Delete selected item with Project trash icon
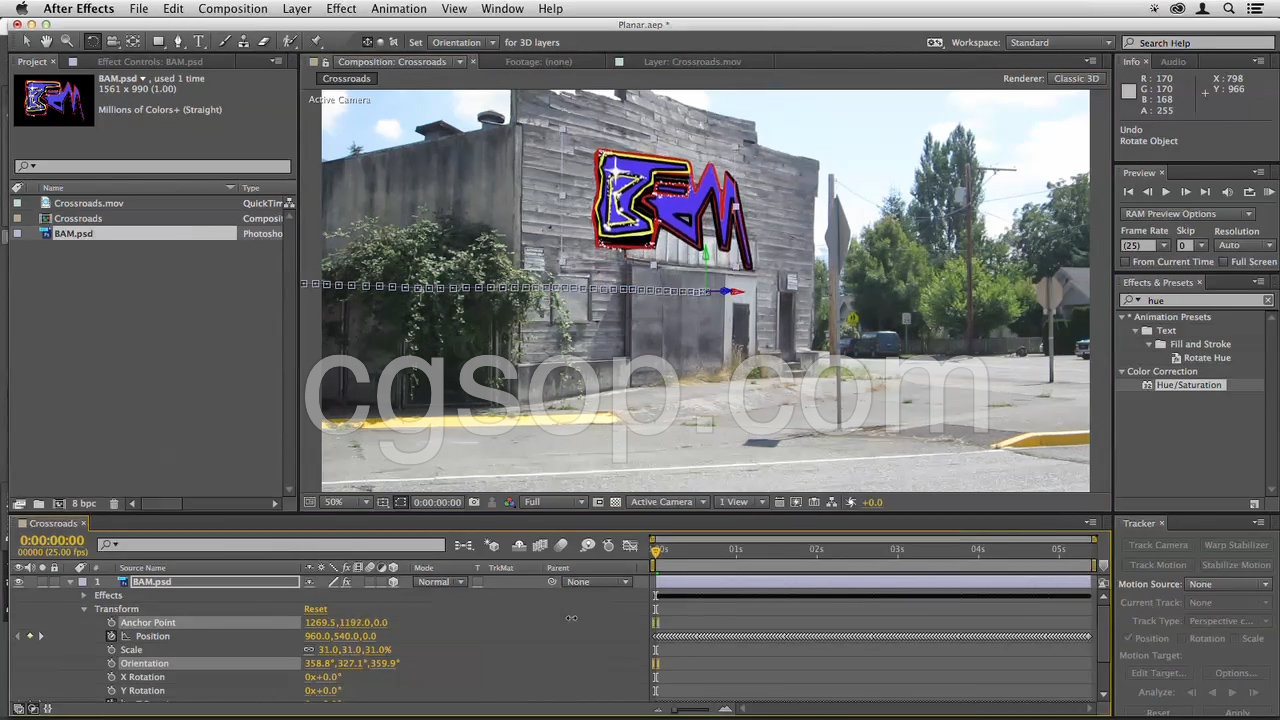This screenshot has height=720, width=1280. click(x=114, y=503)
